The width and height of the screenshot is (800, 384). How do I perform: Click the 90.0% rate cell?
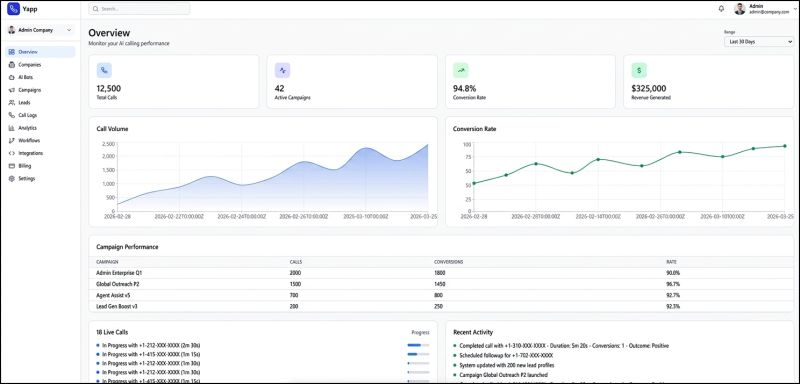click(x=673, y=273)
